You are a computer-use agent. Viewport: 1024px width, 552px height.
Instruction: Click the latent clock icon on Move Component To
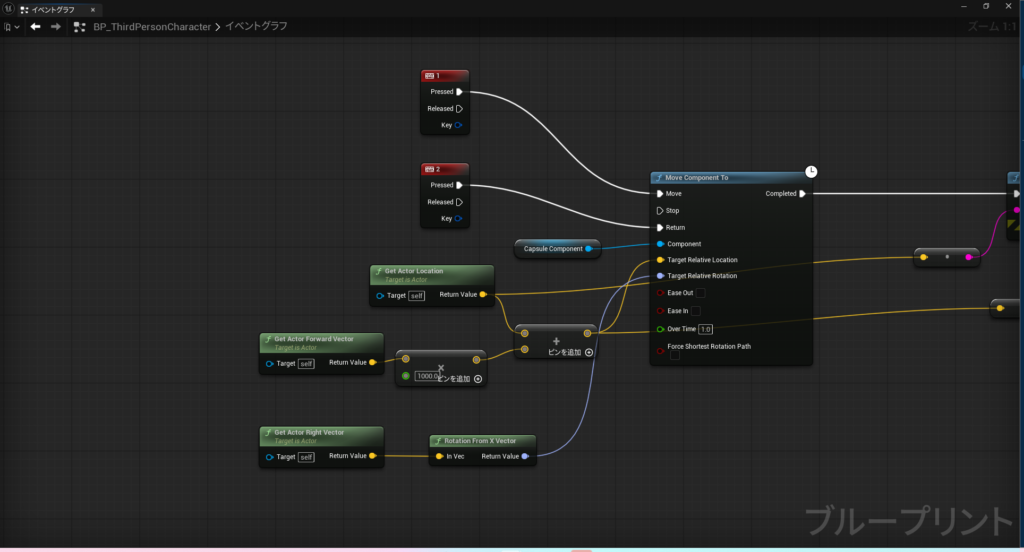[812, 172]
